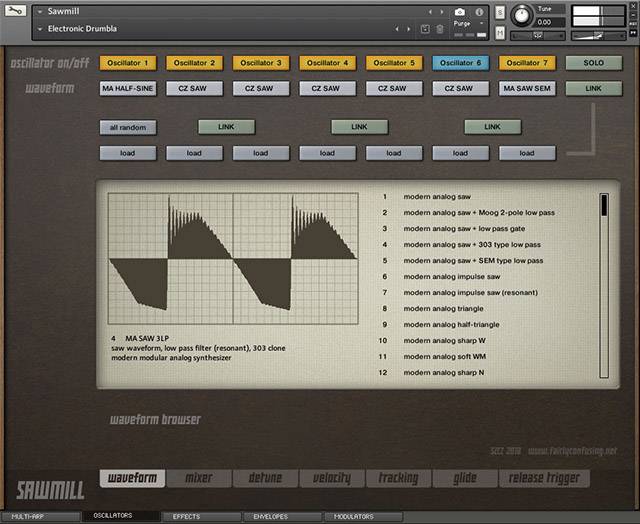This screenshot has height=524, width=640.
Task: Switch to the mixer tab
Action: point(198,478)
